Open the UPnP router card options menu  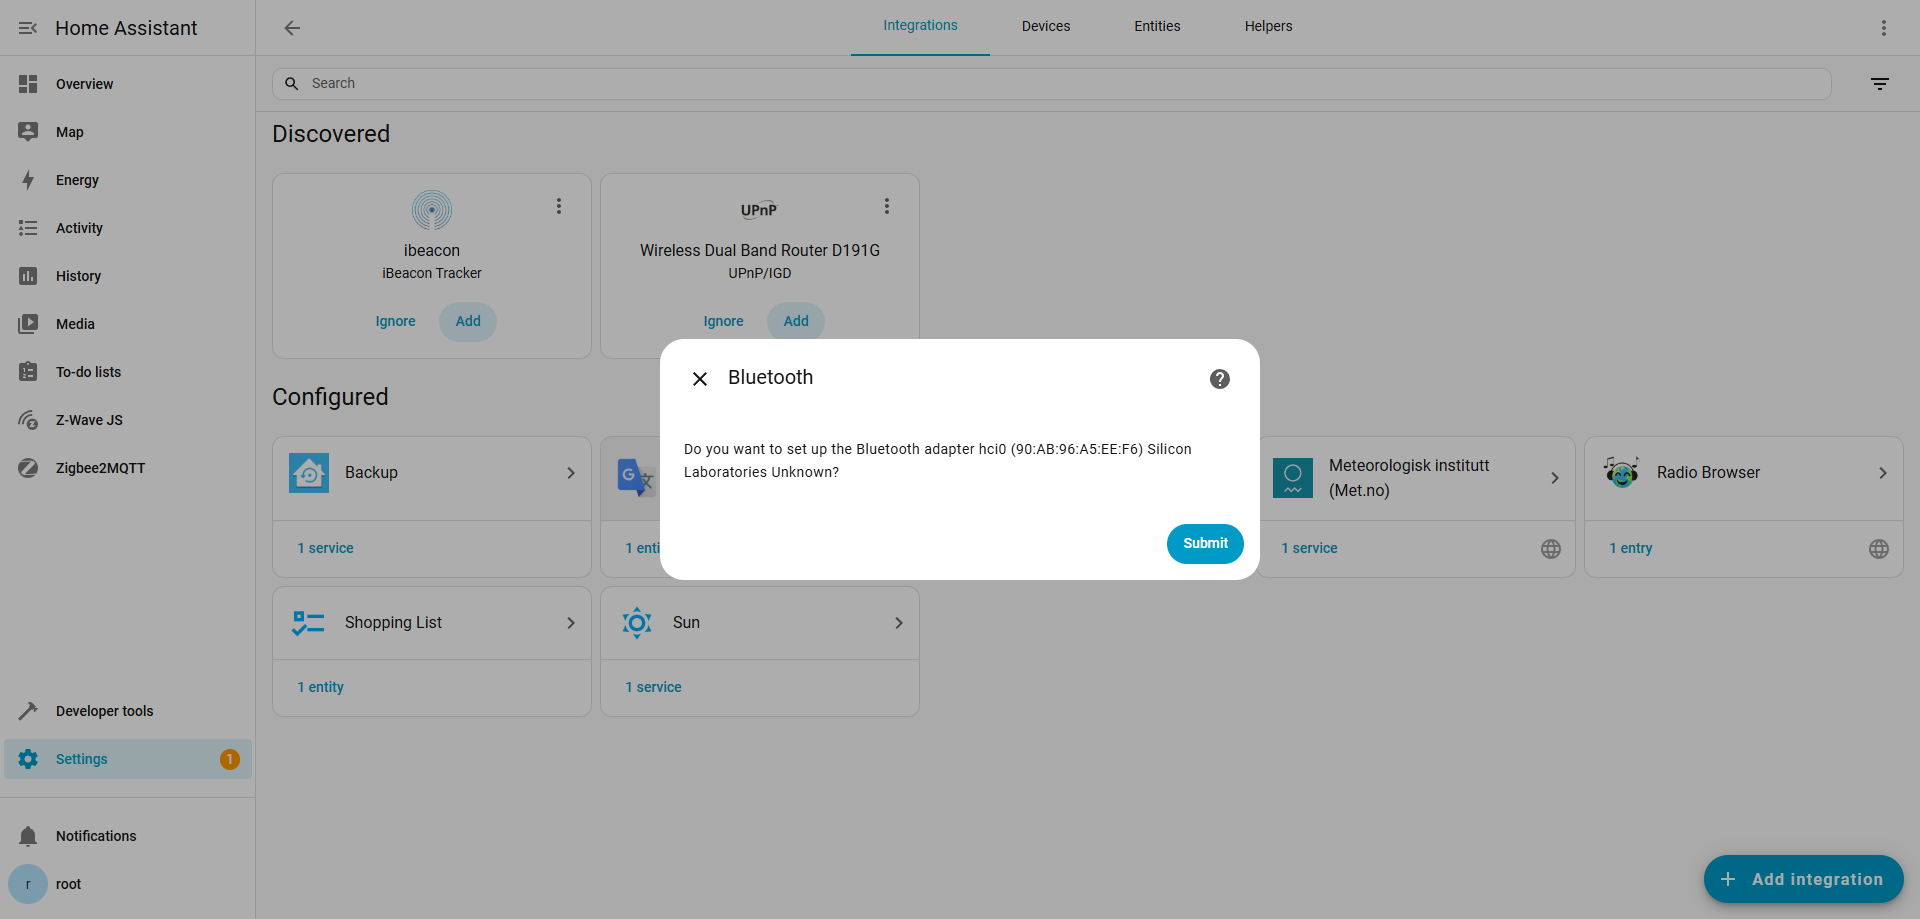point(886,206)
